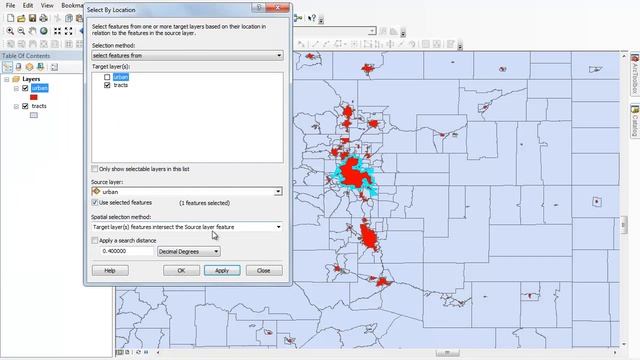Click the search distance 0.400000 field
This screenshot has height=360, width=640.
(127, 251)
